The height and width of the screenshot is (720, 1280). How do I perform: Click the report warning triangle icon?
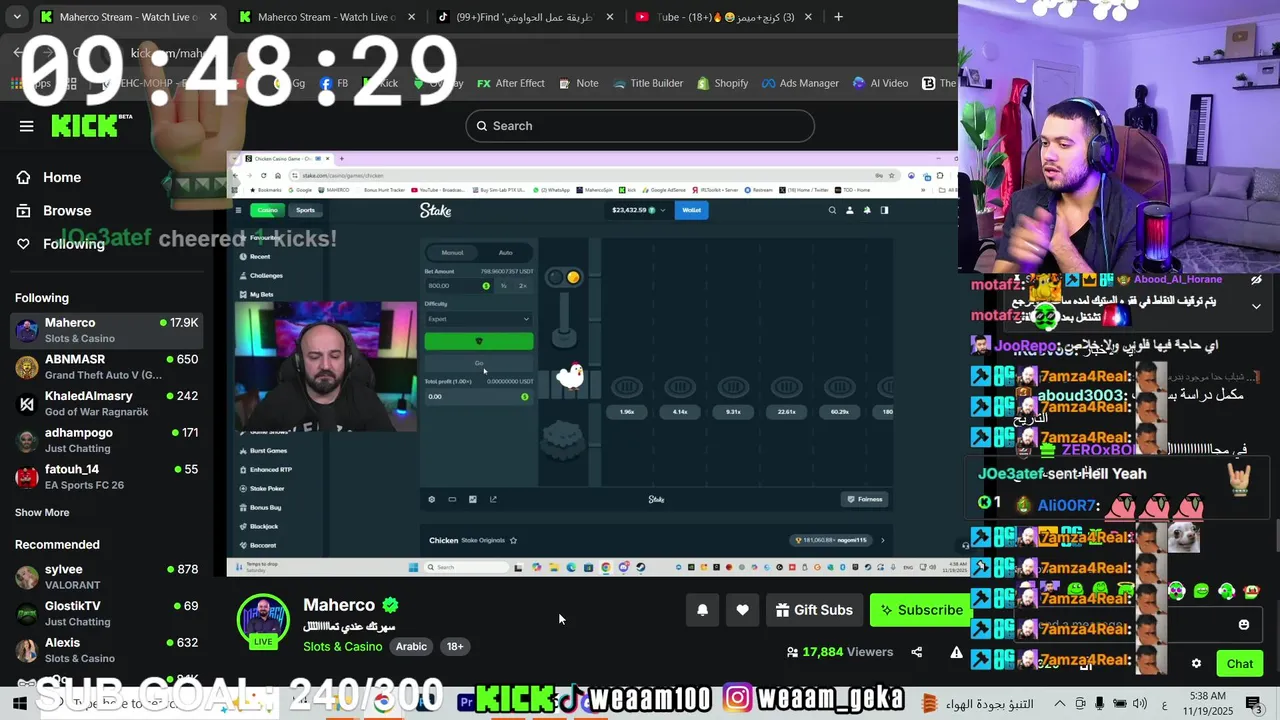(956, 652)
